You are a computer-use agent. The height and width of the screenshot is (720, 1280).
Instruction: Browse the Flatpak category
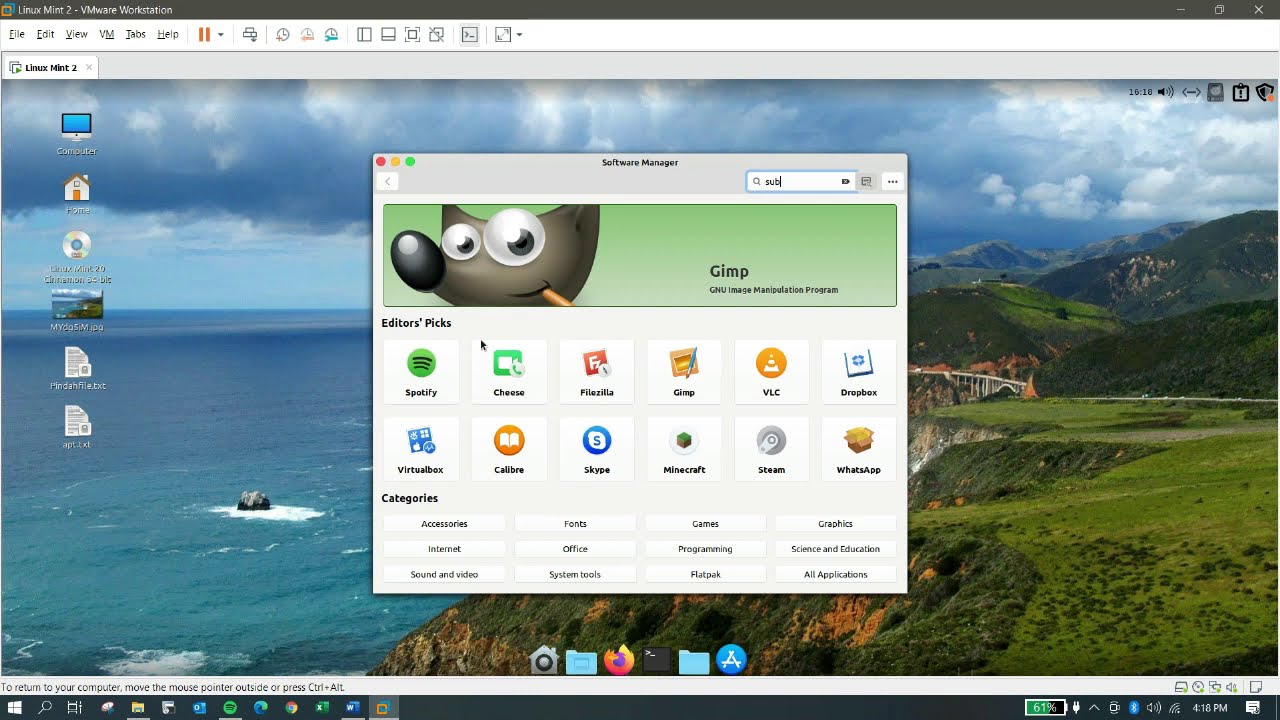click(705, 574)
